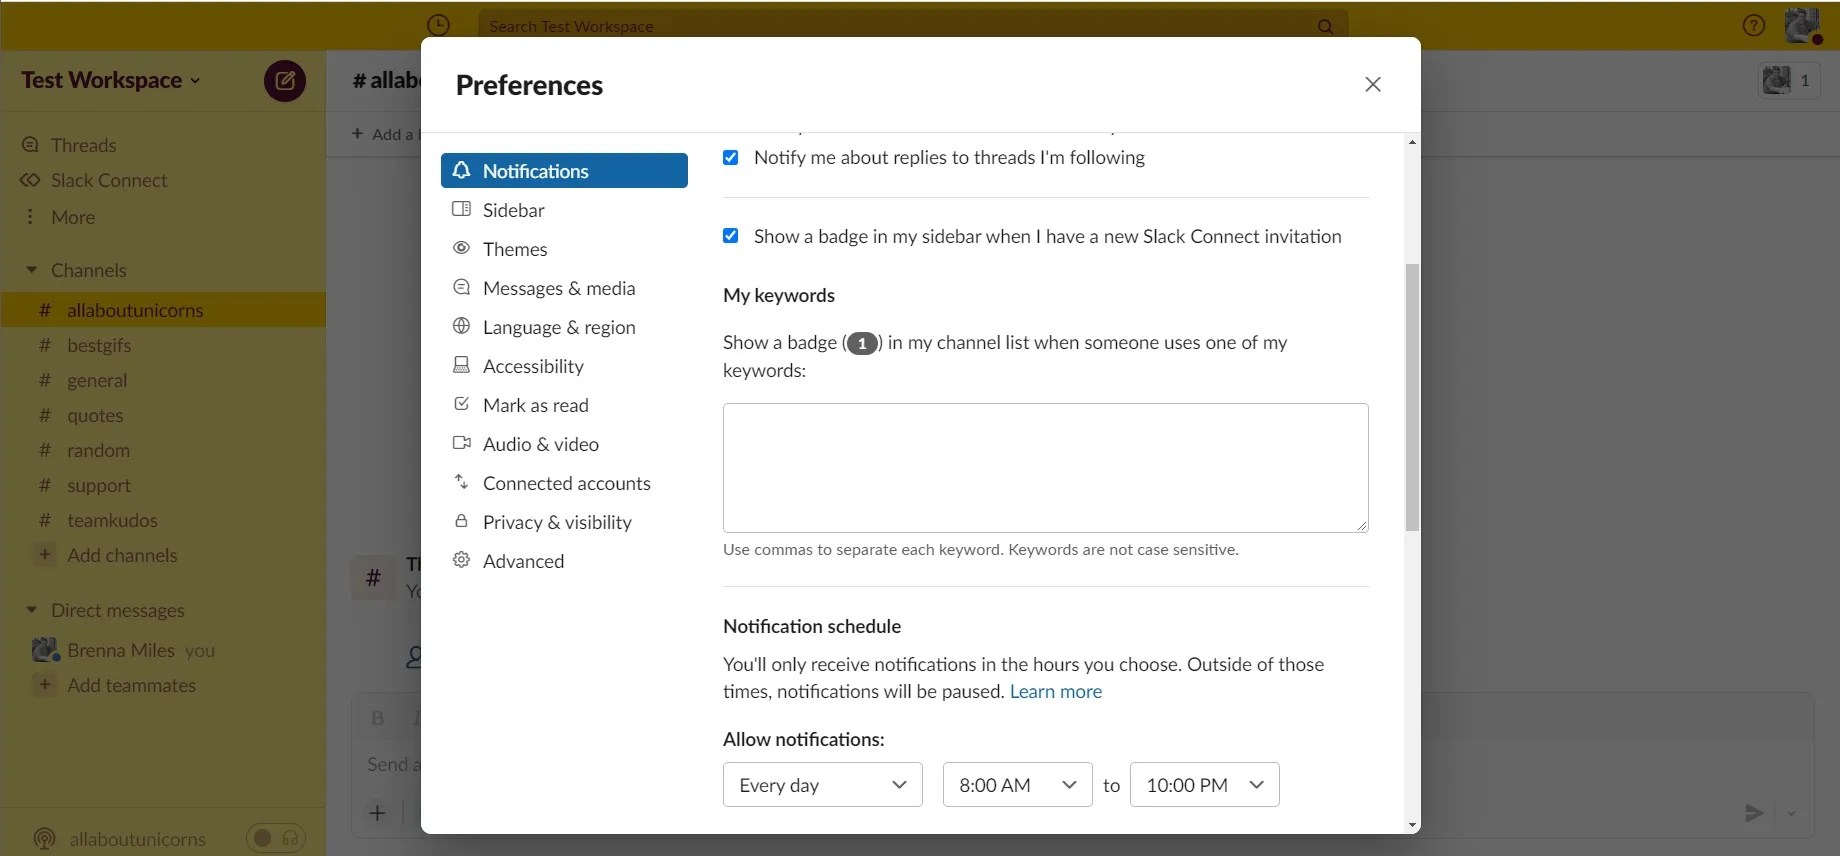
Task: Click Add channels label
Action: click(122, 555)
